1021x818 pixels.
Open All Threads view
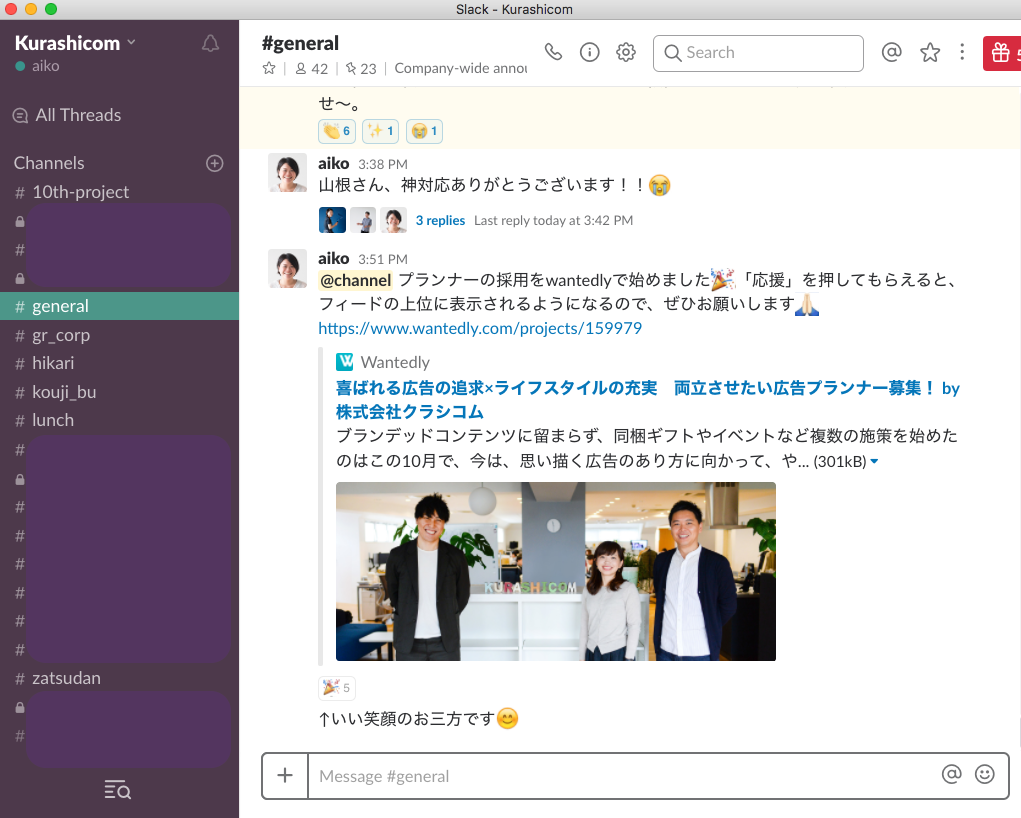click(67, 115)
